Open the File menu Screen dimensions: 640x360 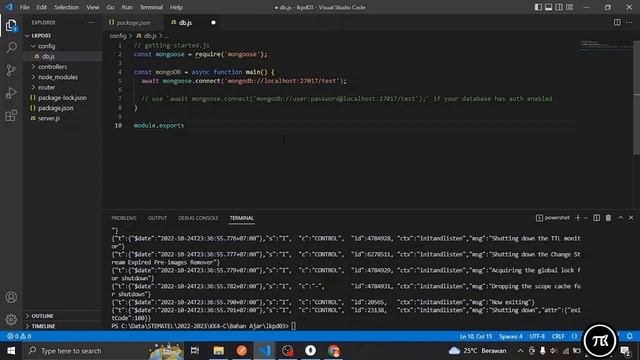click(x=24, y=7)
